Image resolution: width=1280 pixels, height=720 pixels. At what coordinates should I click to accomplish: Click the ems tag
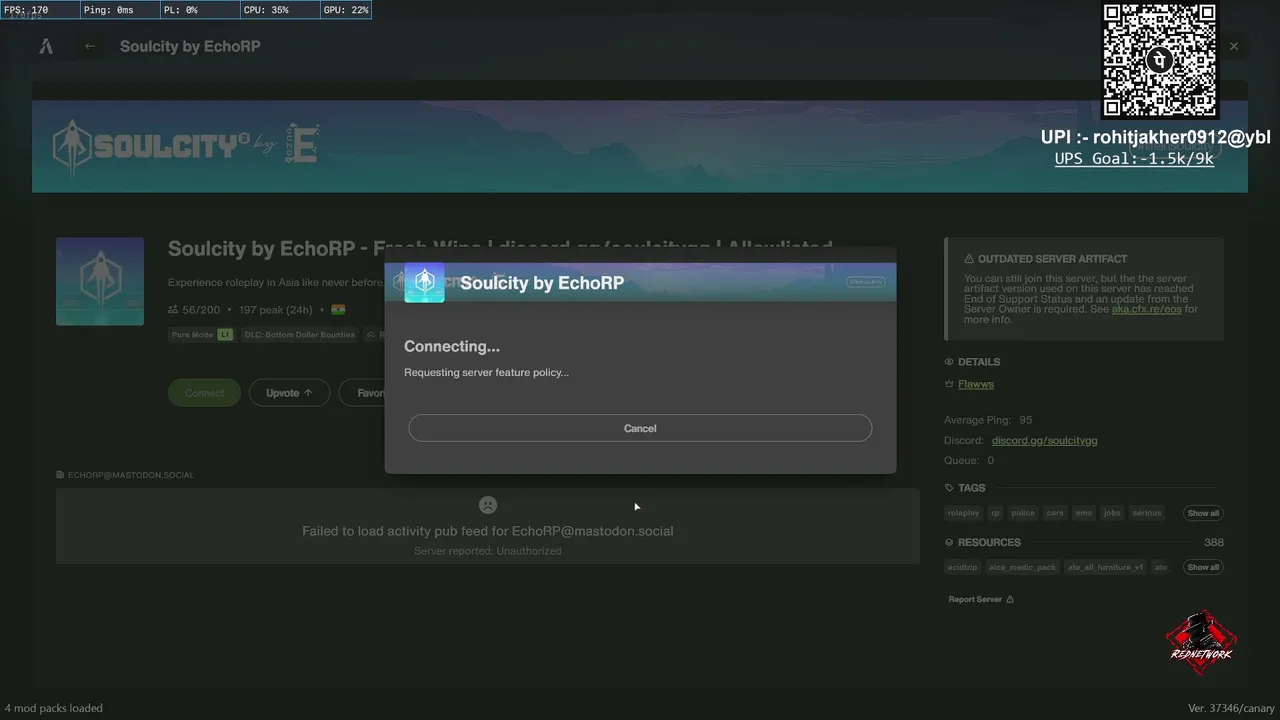pyautogui.click(x=1084, y=513)
